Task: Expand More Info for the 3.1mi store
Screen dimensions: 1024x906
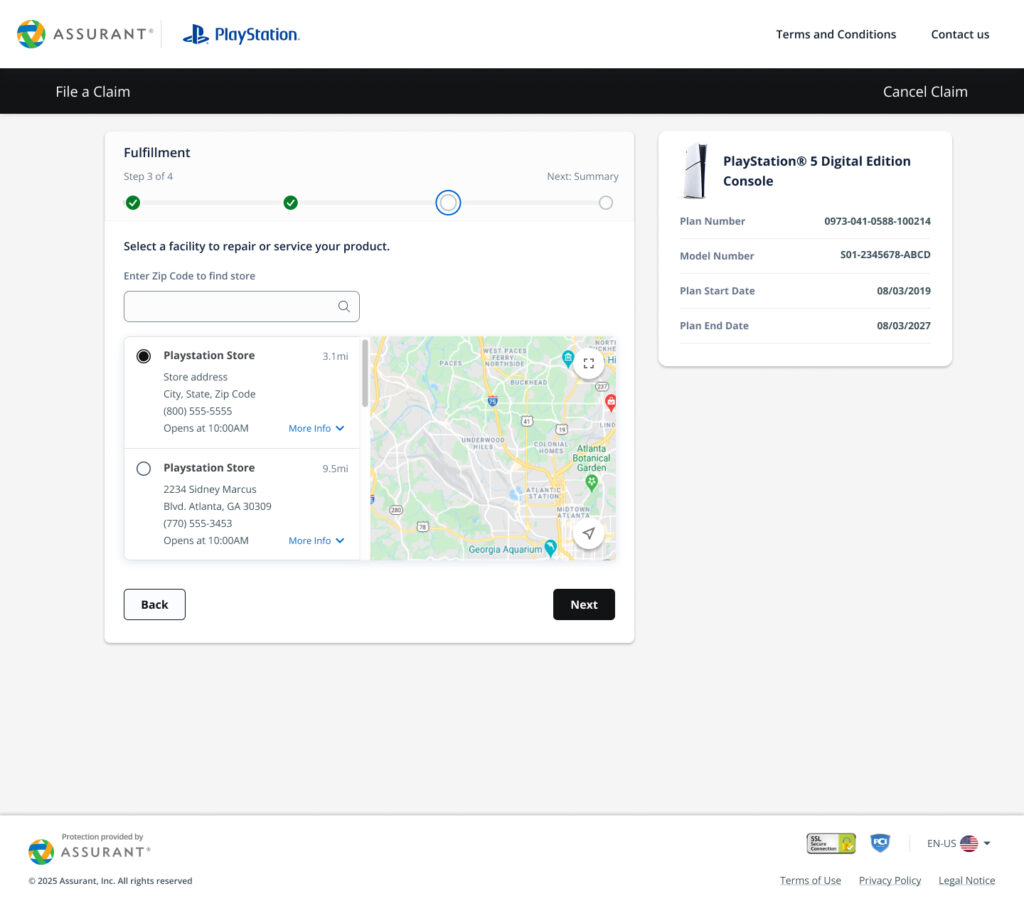Action: (x=316, y=428)
